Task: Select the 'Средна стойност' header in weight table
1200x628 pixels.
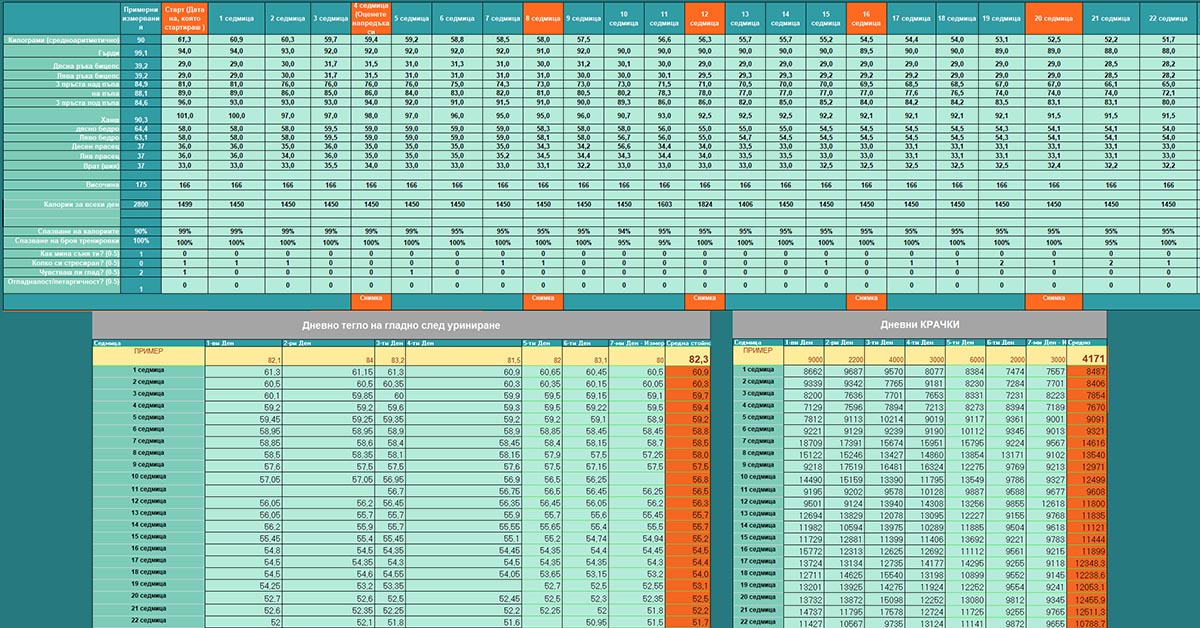Action: 688,342
